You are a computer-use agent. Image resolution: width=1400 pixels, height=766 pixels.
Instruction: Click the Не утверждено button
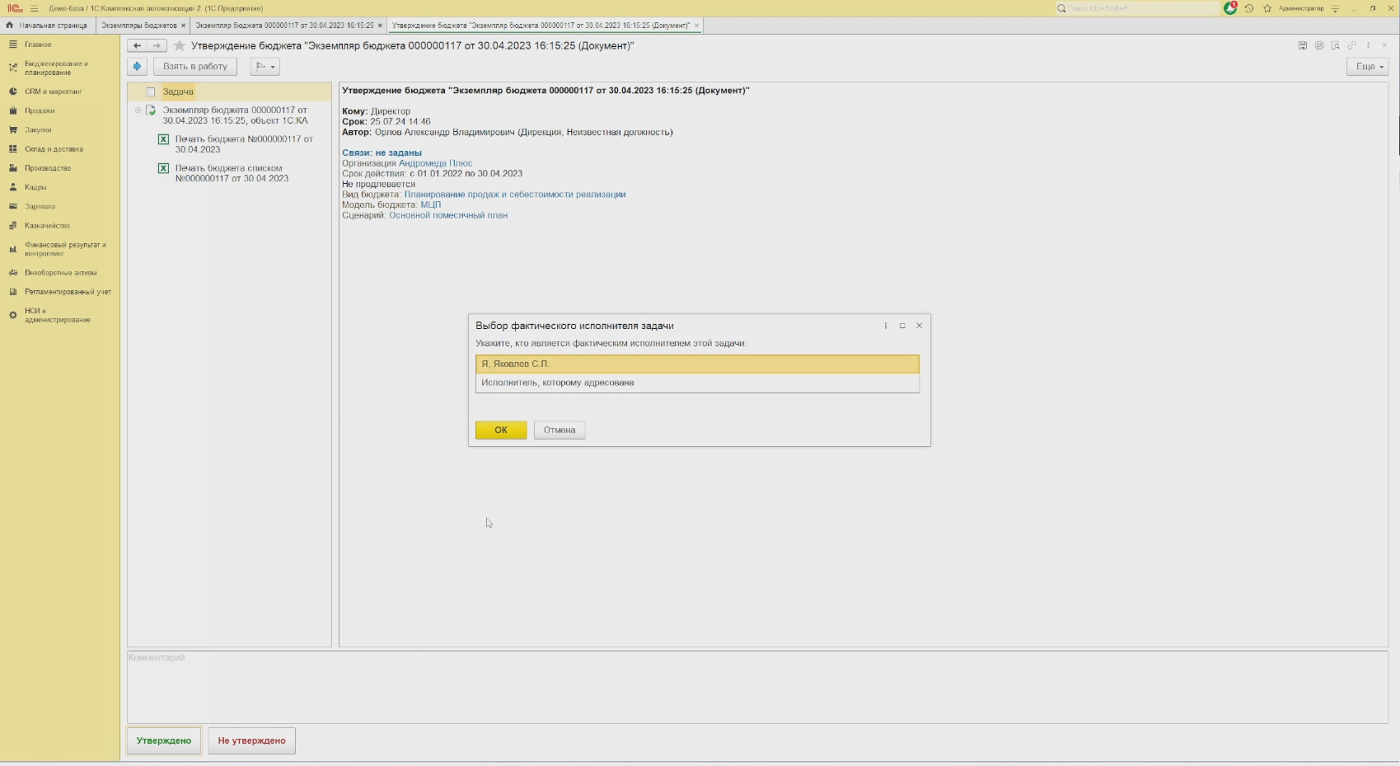(252, 741)
